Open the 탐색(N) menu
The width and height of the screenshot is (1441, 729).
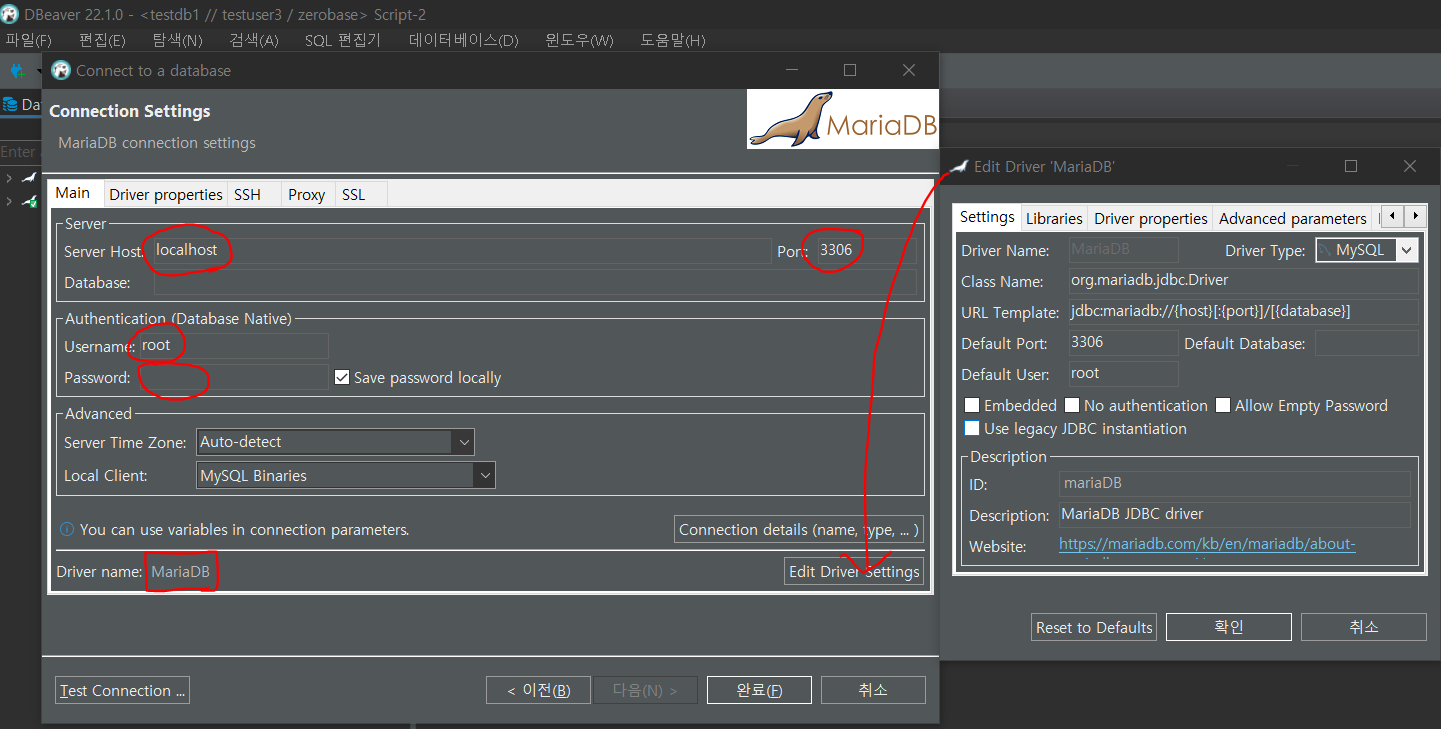pyautogui.click(x=178, y=40)
